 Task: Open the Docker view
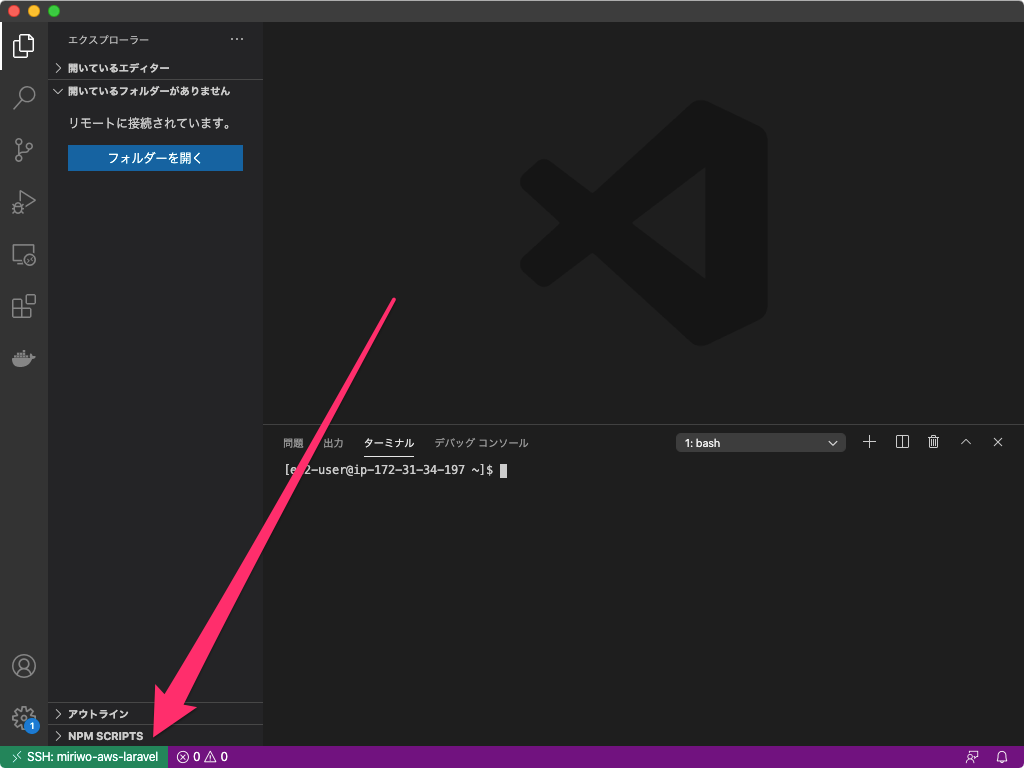22,358
